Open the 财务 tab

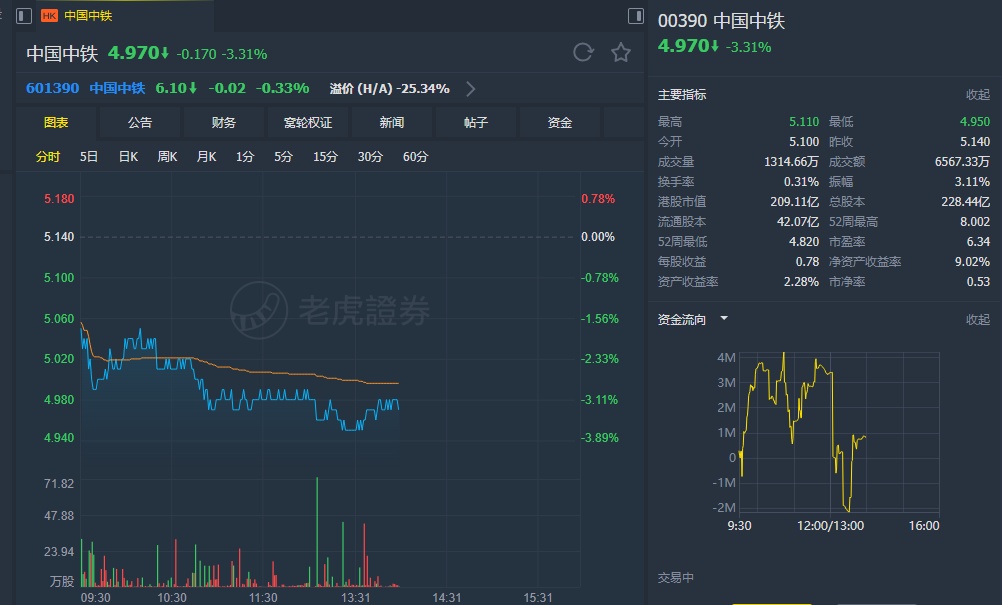[224, 123]
